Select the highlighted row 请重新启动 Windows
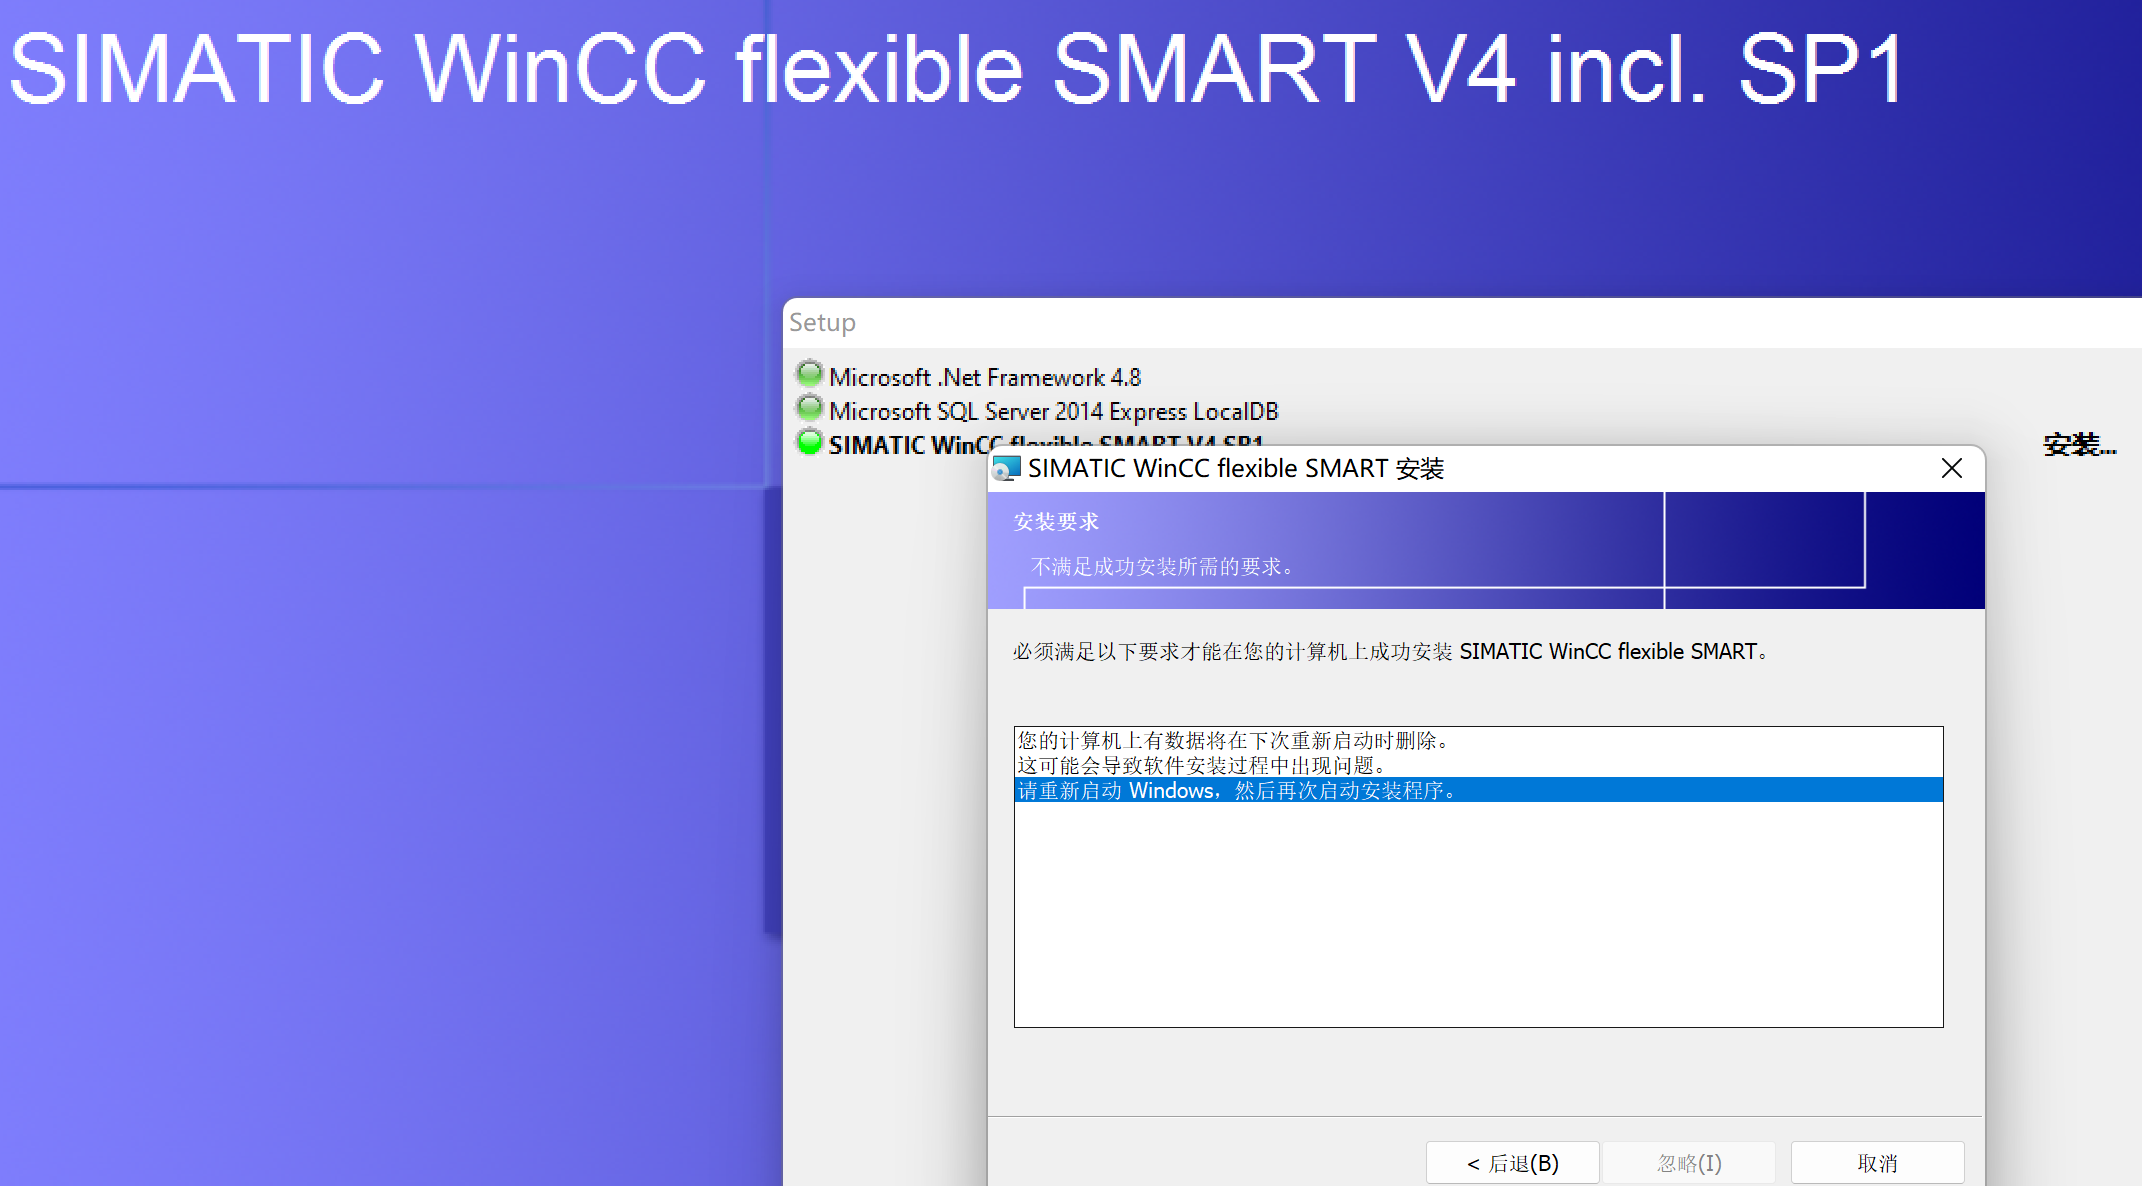Screen dimensions: 2142x1186 coord(1236,790)
